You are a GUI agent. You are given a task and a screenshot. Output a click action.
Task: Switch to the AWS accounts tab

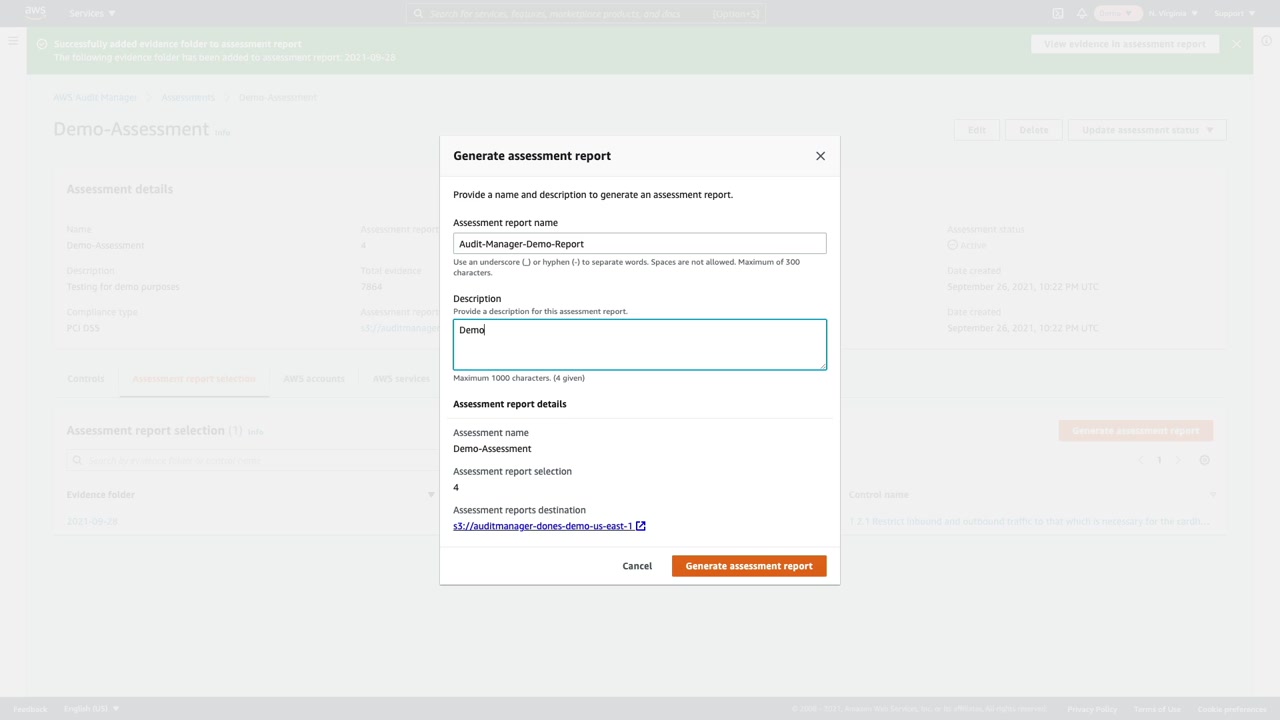pos(313,379)
